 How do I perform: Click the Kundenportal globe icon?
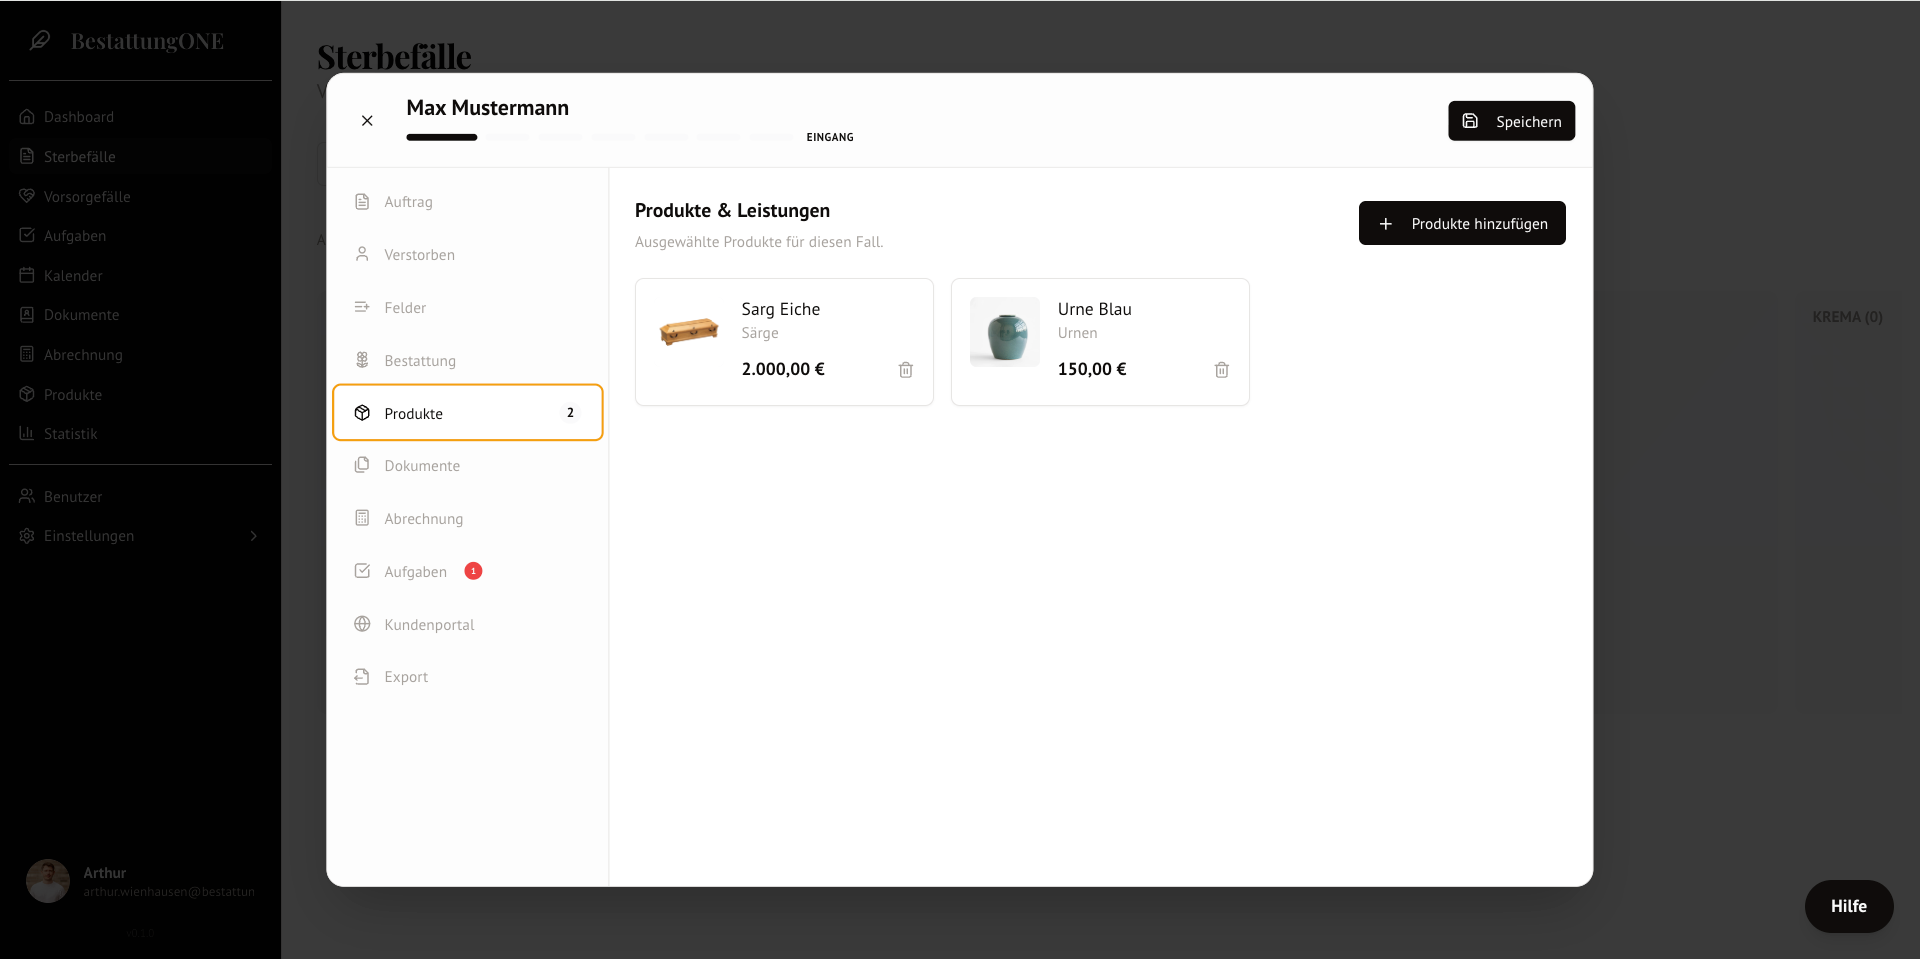click(362, 624)
